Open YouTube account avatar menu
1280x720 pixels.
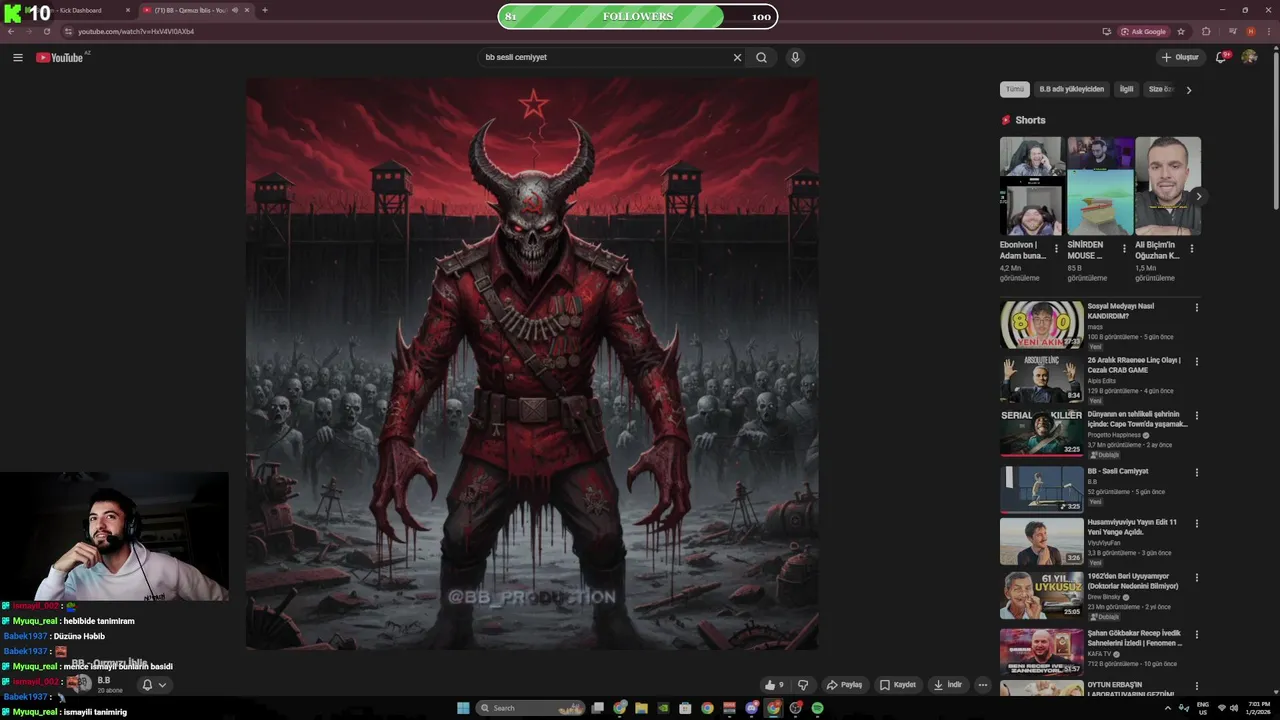click(1249, 57)
